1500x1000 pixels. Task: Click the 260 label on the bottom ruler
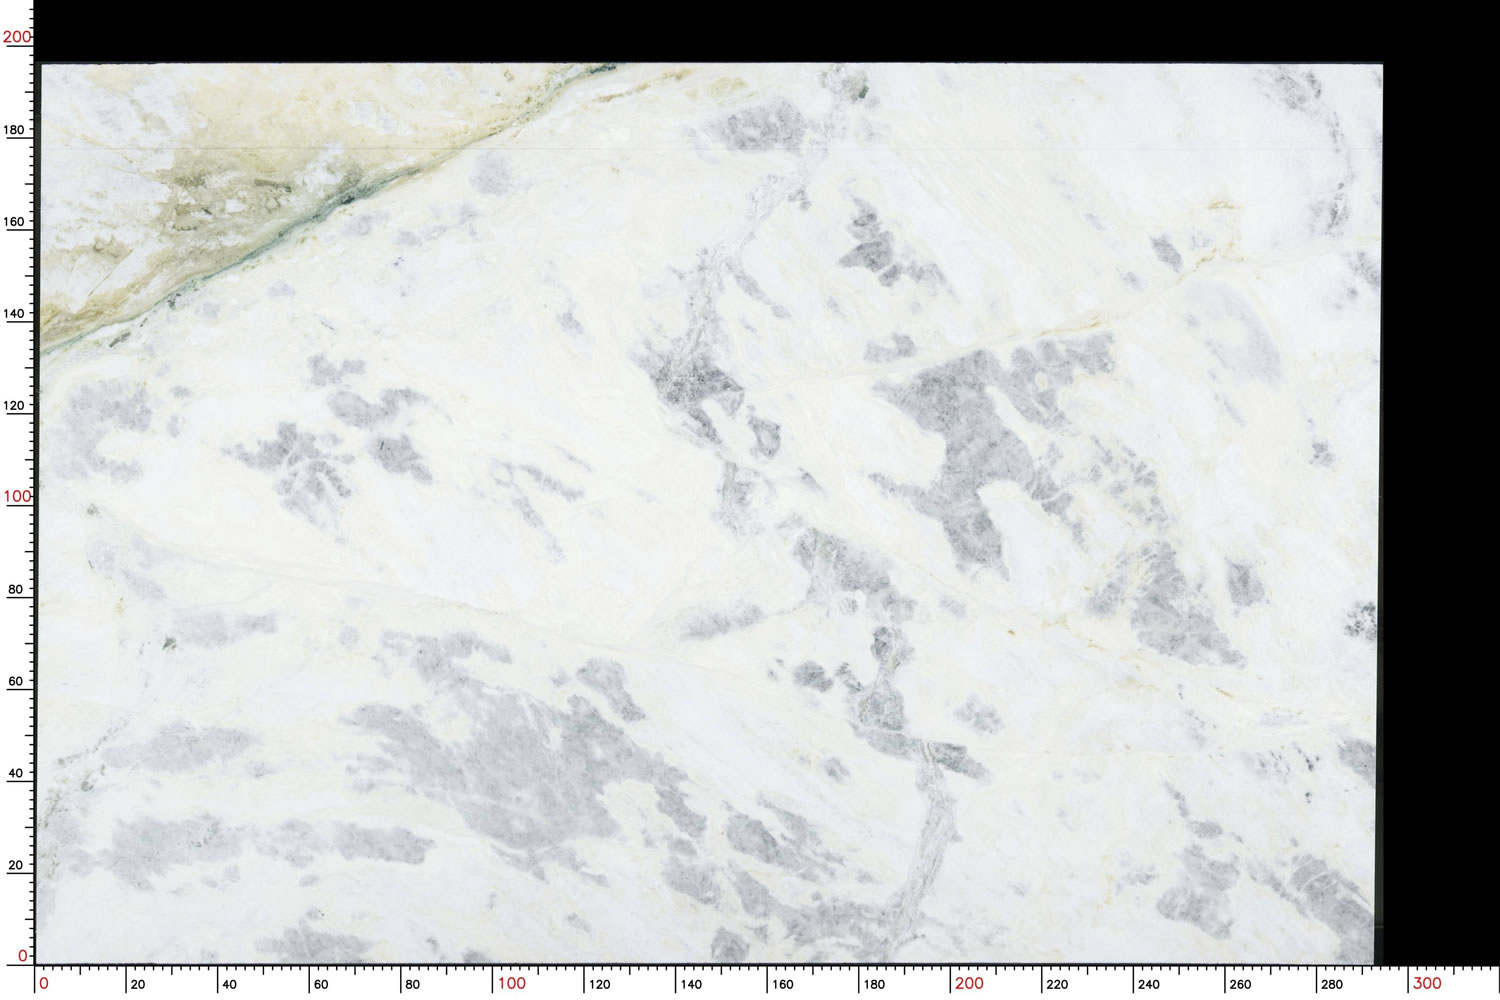pos(1239,984)
